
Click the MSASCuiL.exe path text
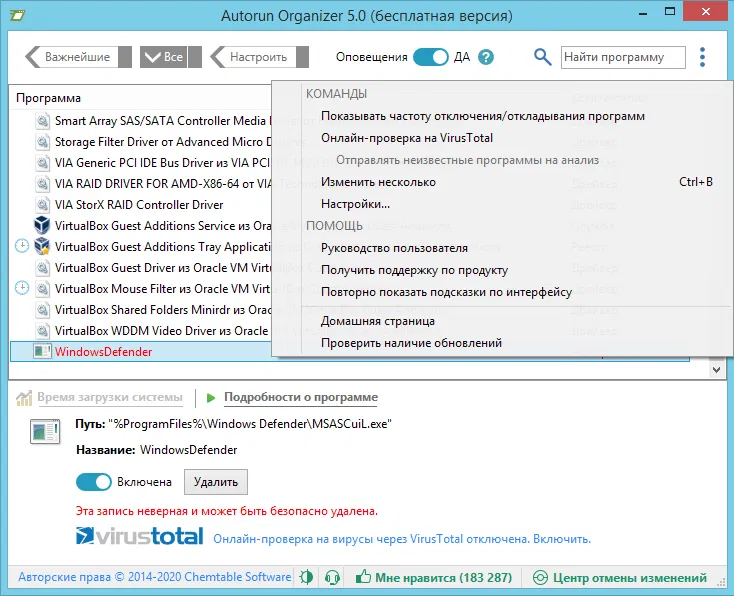(250, 424)
